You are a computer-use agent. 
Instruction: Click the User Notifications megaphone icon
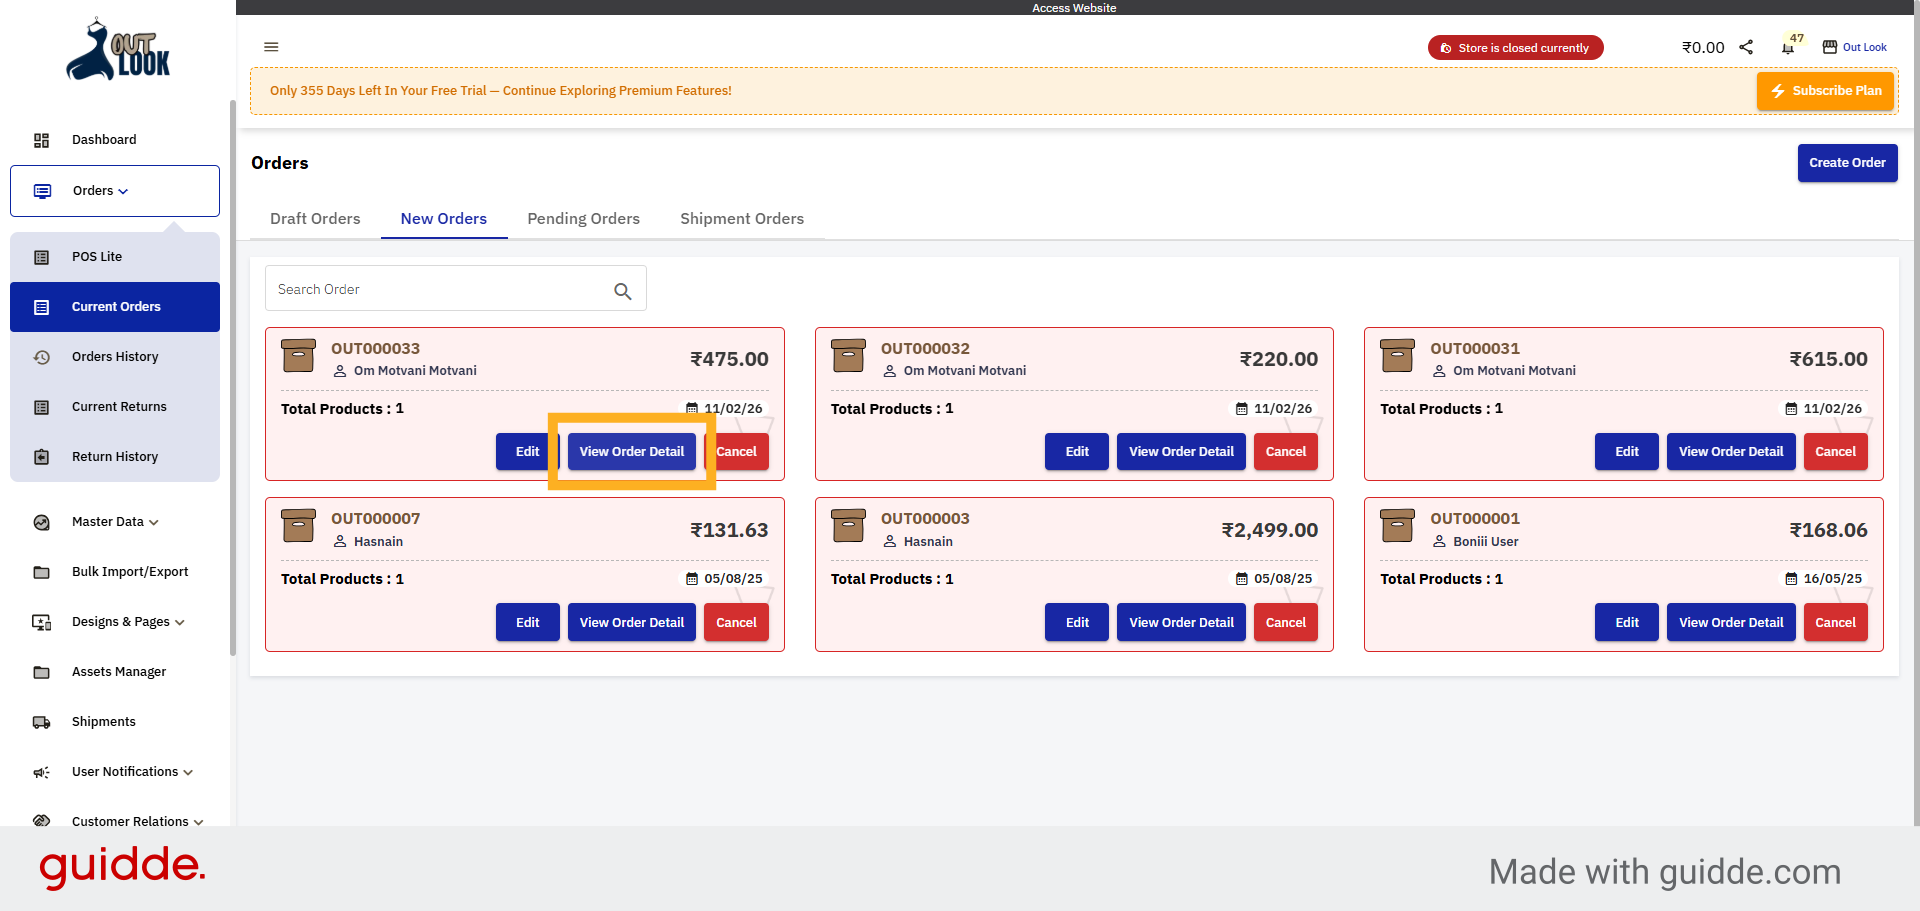click(41, 772)
